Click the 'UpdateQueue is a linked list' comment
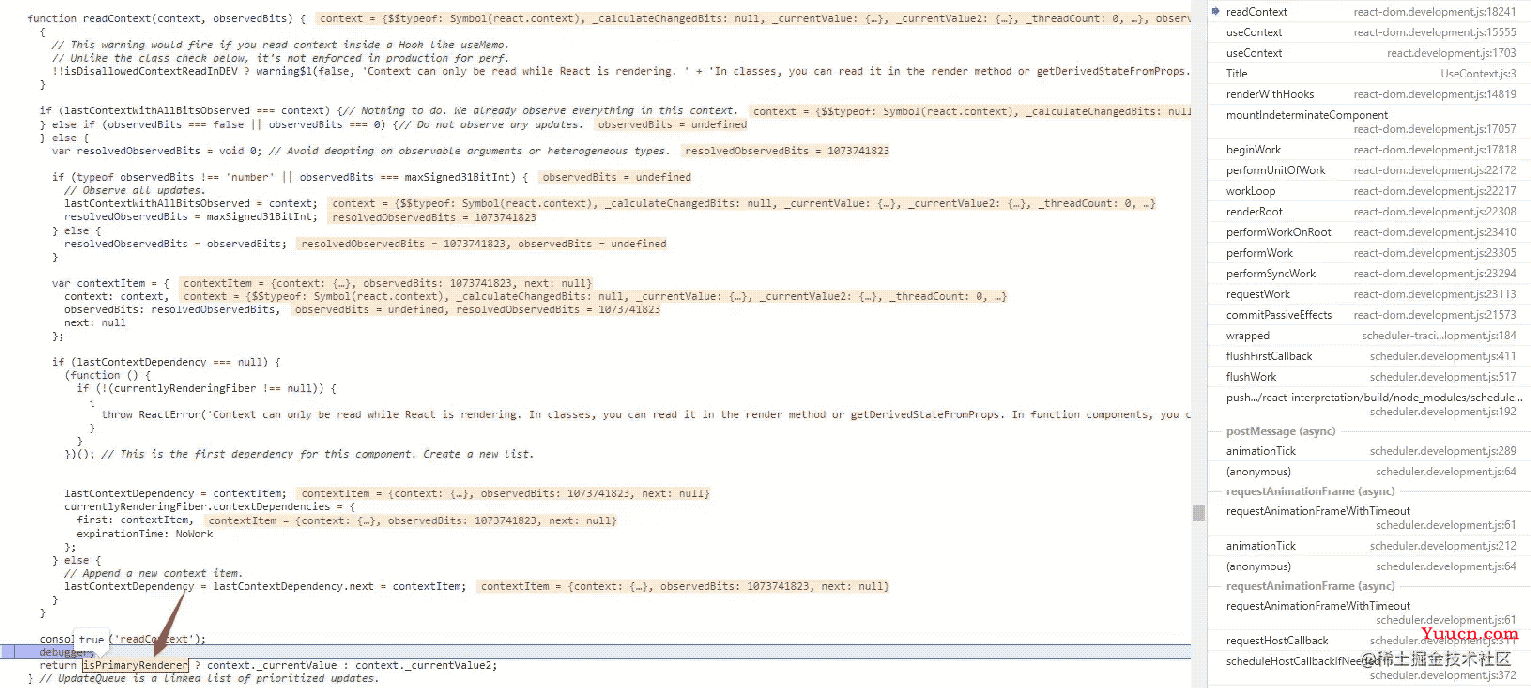Viewport: 1531px width, 688px height. pyautogui.click(x=209, y=678)
